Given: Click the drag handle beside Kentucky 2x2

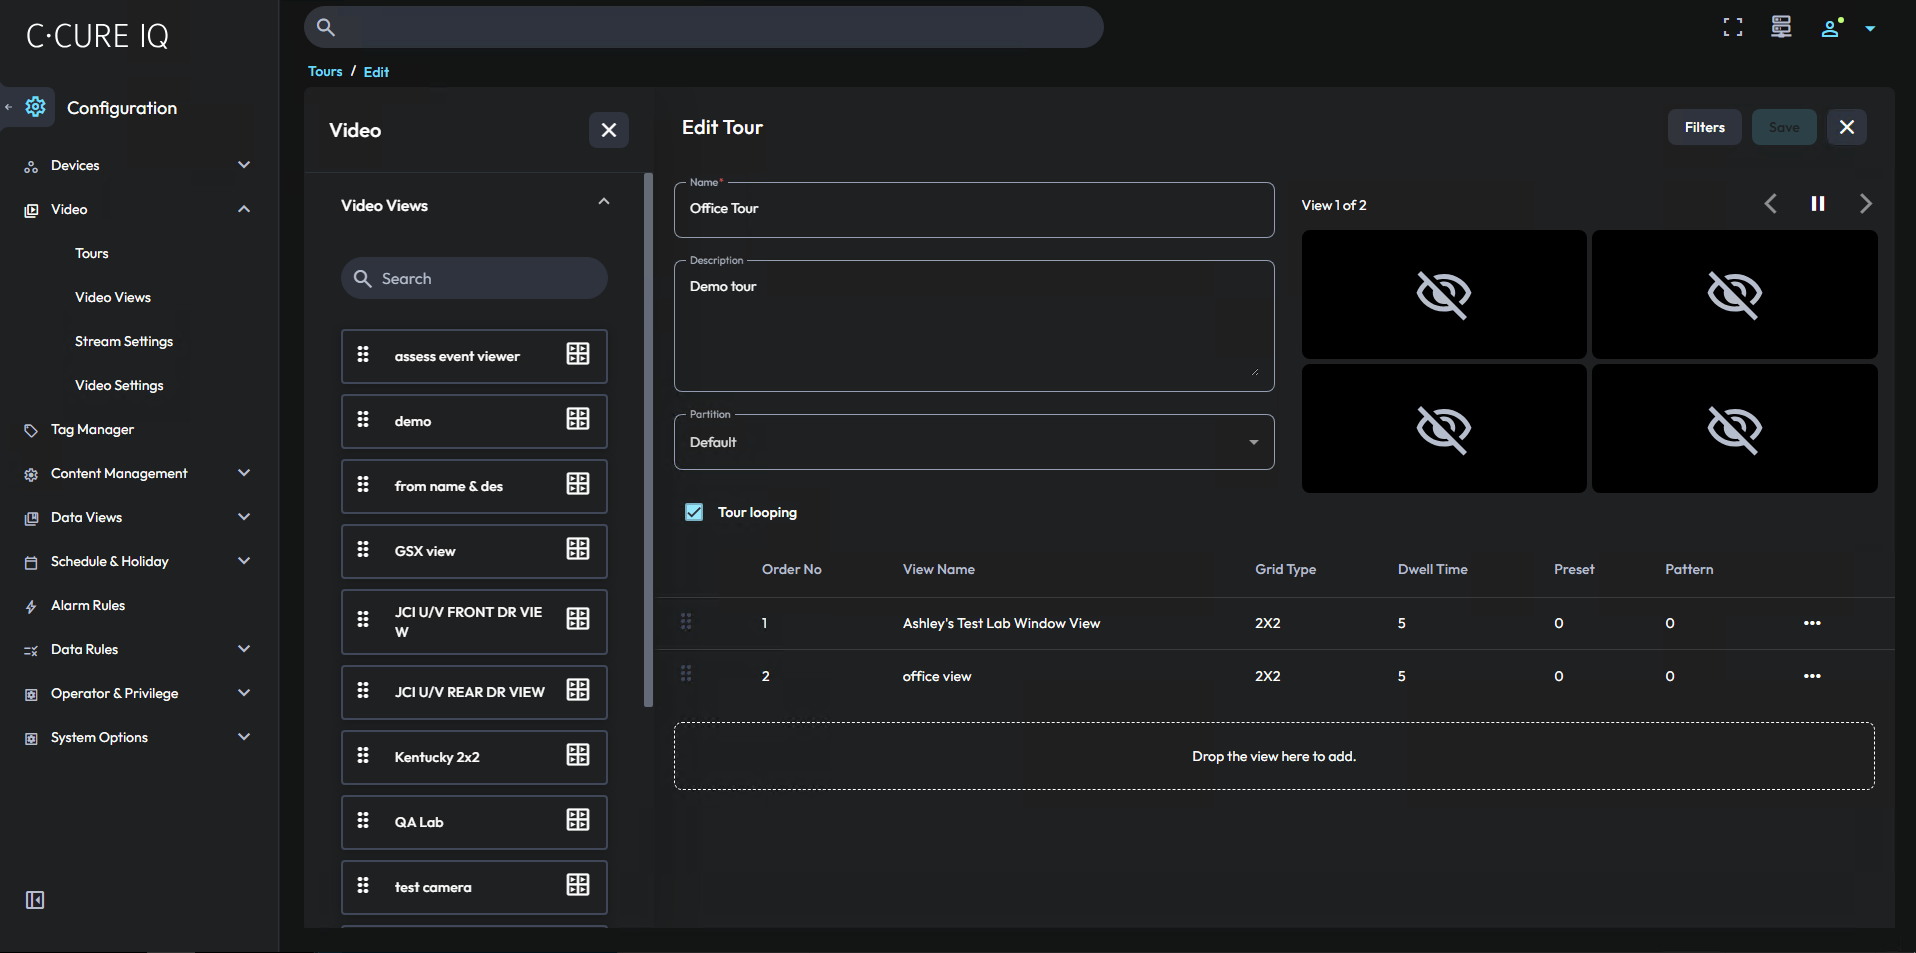Looking at the screenshot, I should coord(363,756).
